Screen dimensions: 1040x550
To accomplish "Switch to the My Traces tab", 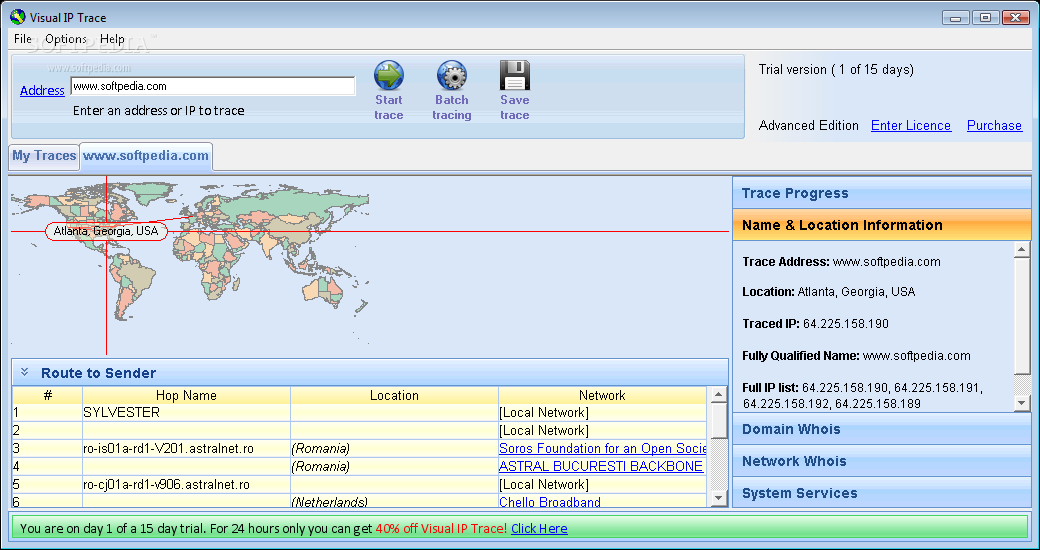I will pyautogui.click(x=44, y=156).
